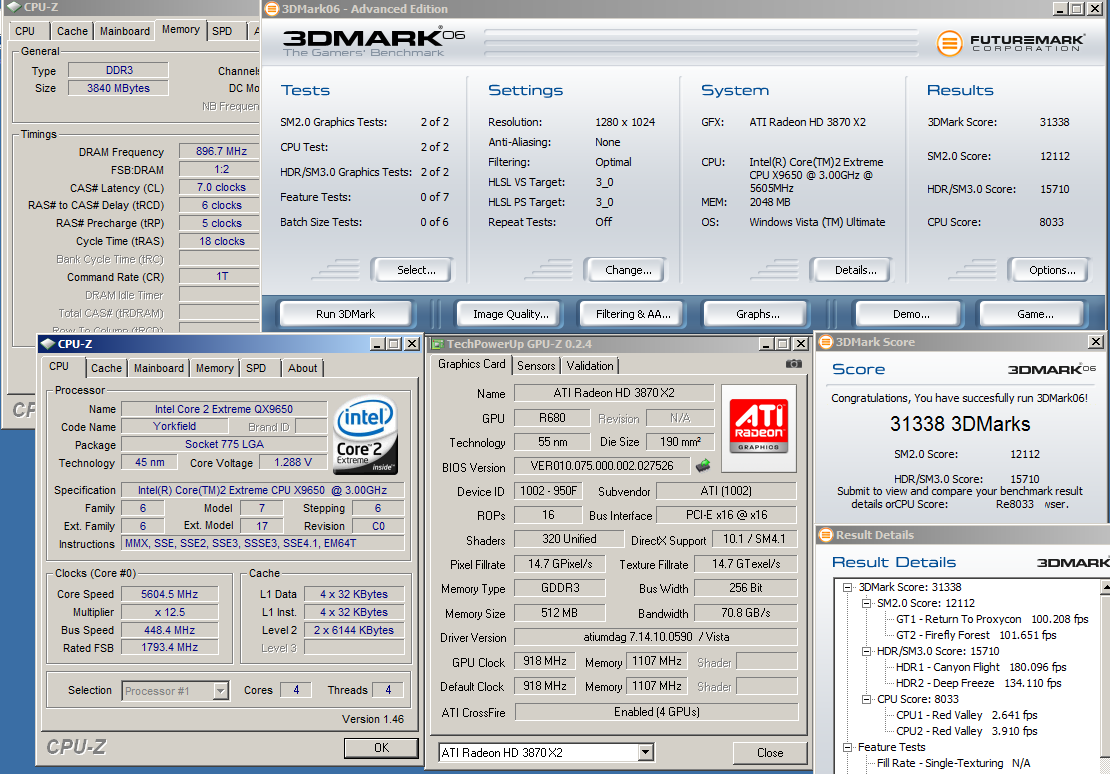Screen dimensions: 1110x774
Task: Click the Futuremark logo in 3DMark06
Action: pyautogui.click(x=1009, y=42)
